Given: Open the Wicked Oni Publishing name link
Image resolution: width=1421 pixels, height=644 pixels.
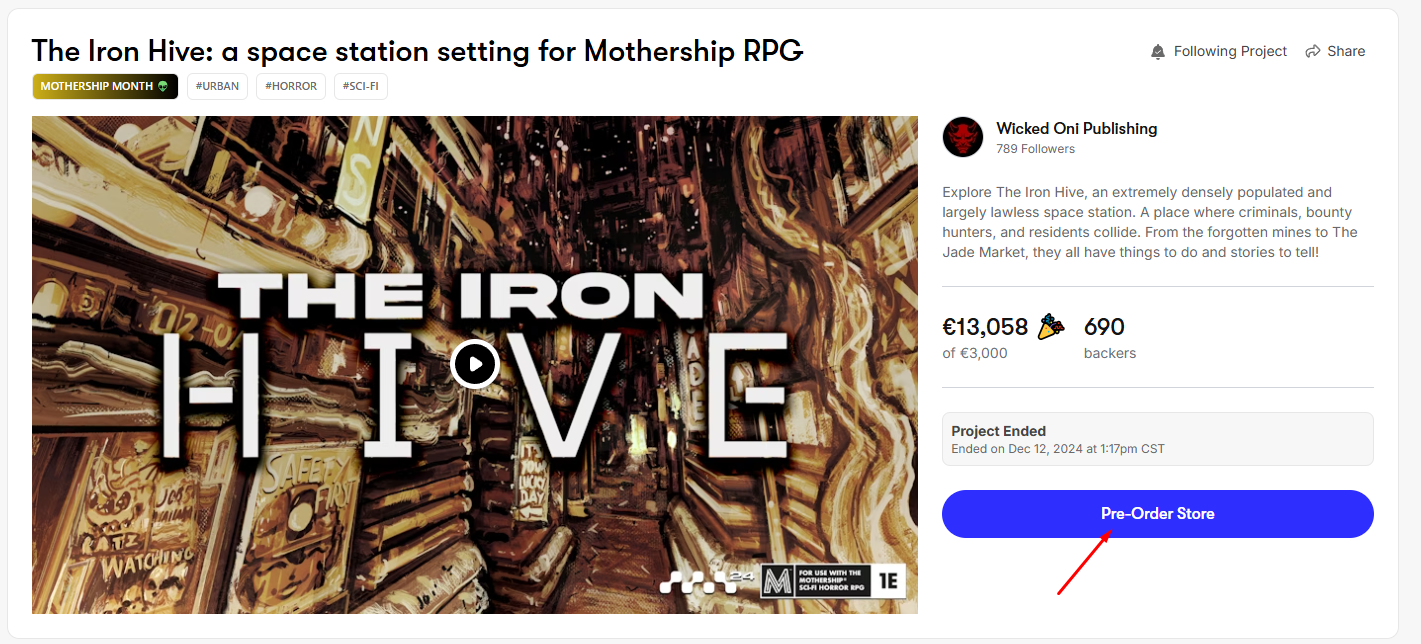Looking at the screenshot, I should coord(1076,129).
